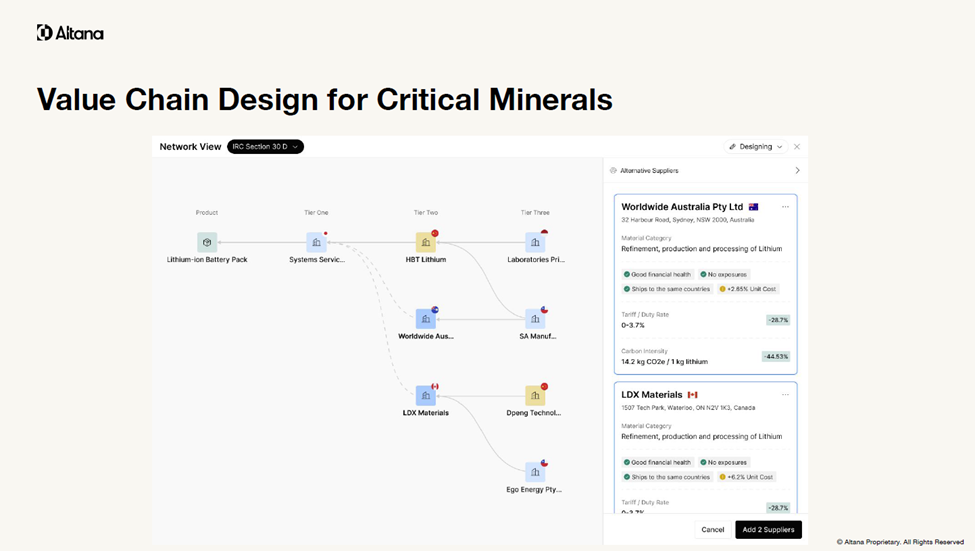Viewport: 975px width, 551px height.
Task: Click the Cancel button
Action: (713, 530)
